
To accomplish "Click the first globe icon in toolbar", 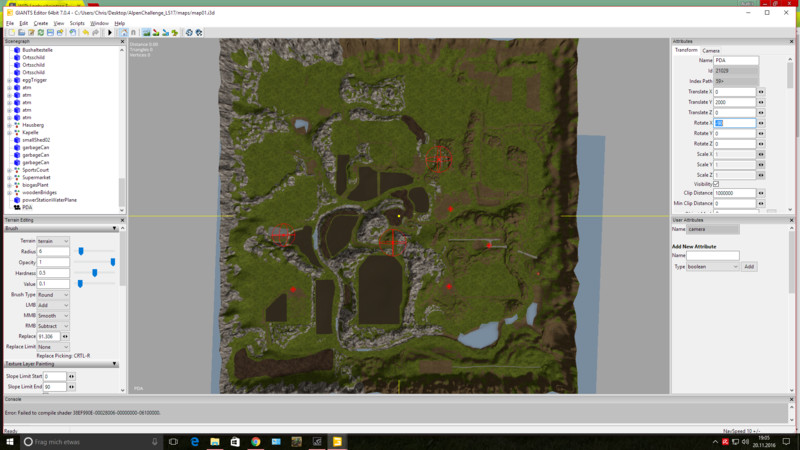I will tap(189, 33).
